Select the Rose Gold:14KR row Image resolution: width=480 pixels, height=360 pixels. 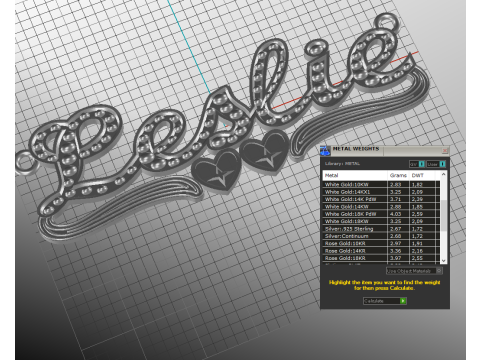coord(381,251)
